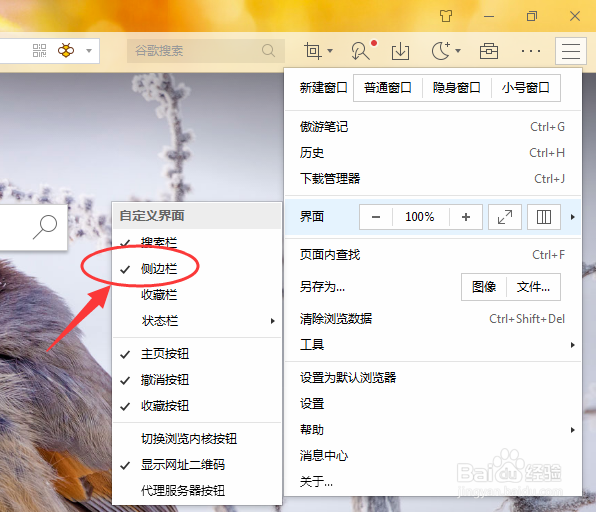Click the page search magnifier icon

click(45, 227)
